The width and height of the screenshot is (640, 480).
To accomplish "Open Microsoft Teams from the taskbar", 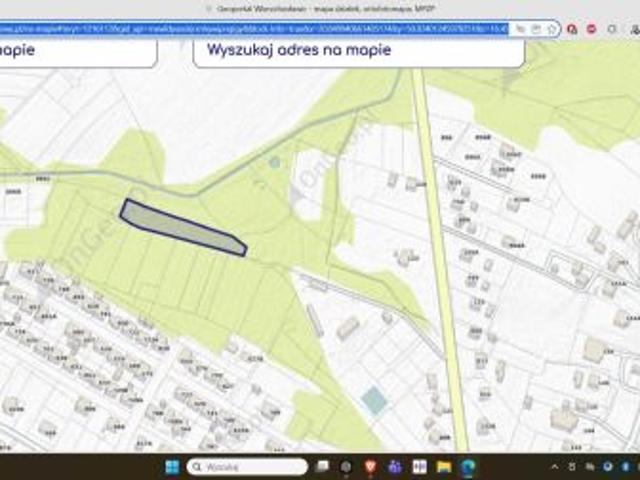I will click(x=395, y=467).
